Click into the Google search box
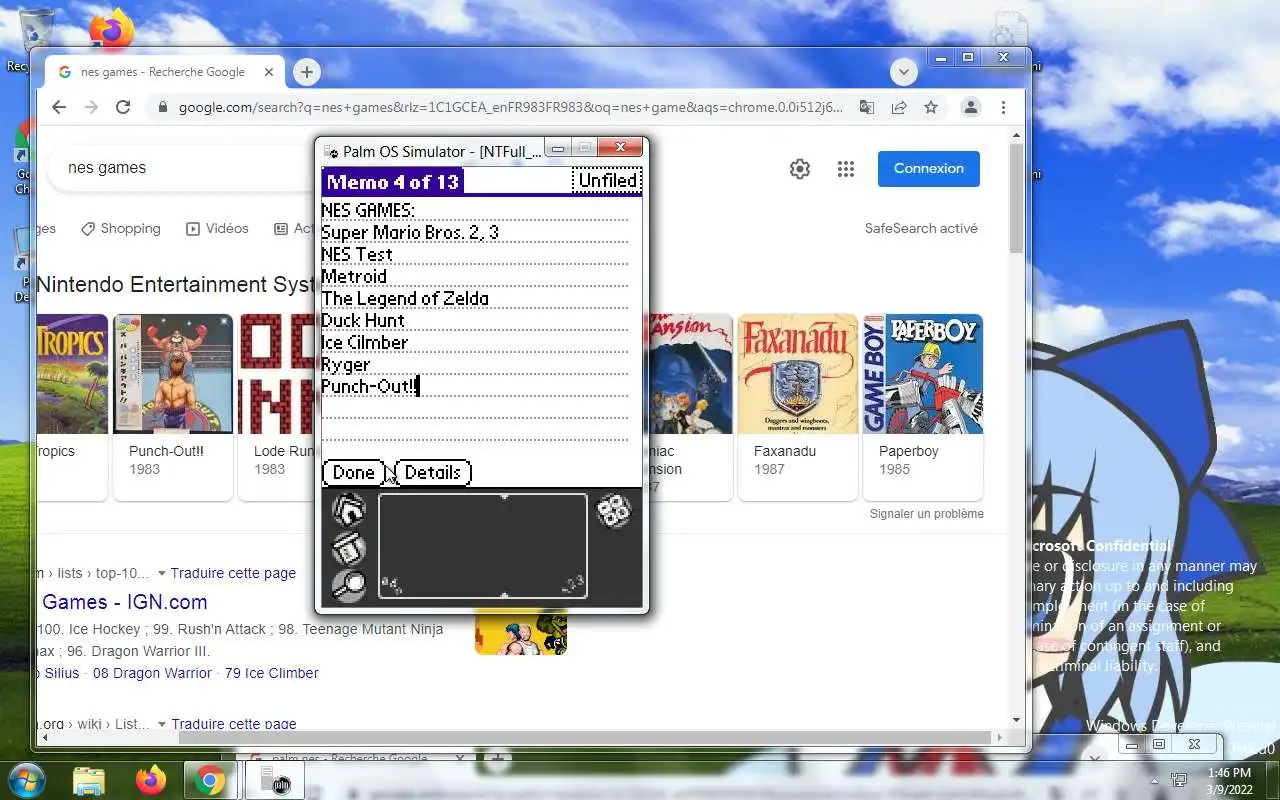This screenshot has width=1280, height=800. (180, 168)
